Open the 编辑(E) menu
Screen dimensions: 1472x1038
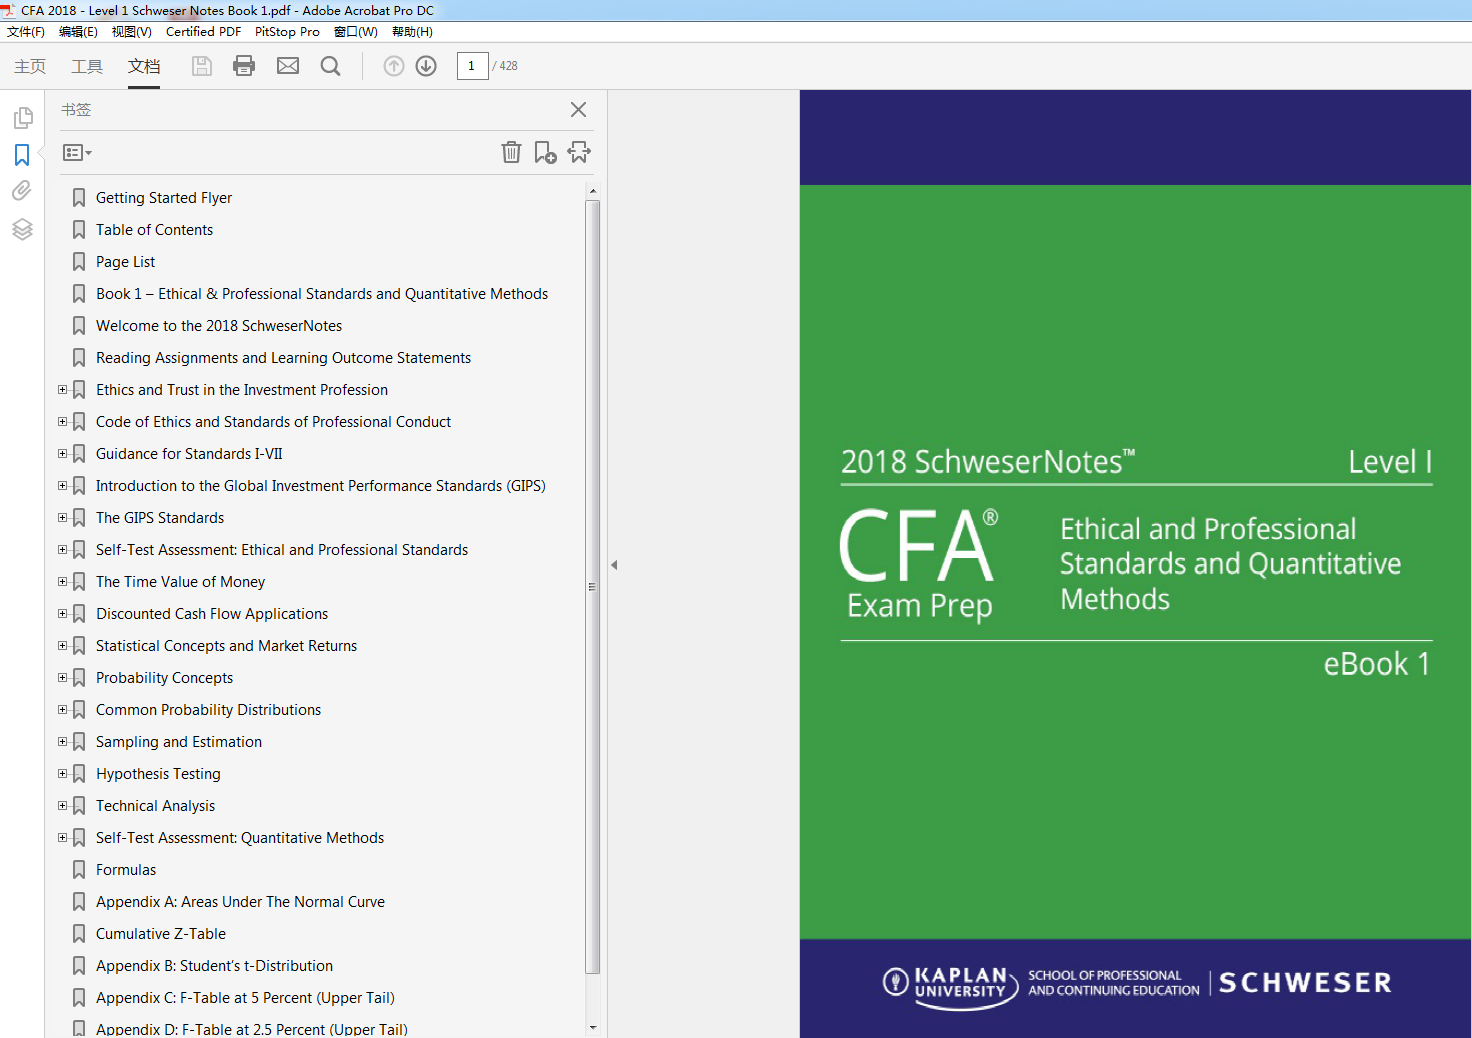(x=78, y=32)
